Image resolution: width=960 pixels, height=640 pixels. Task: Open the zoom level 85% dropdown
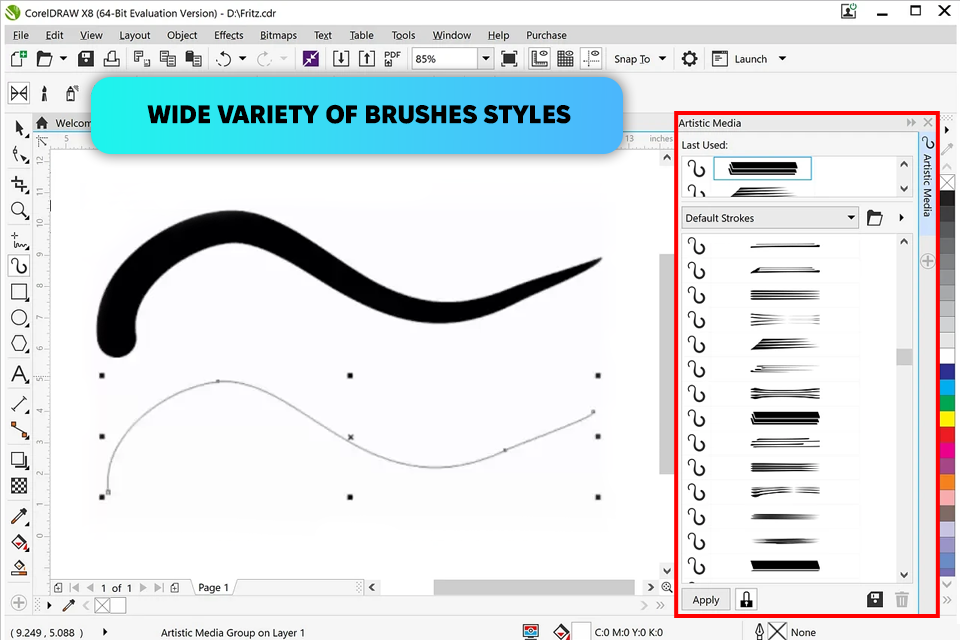(x=486, y=59)
